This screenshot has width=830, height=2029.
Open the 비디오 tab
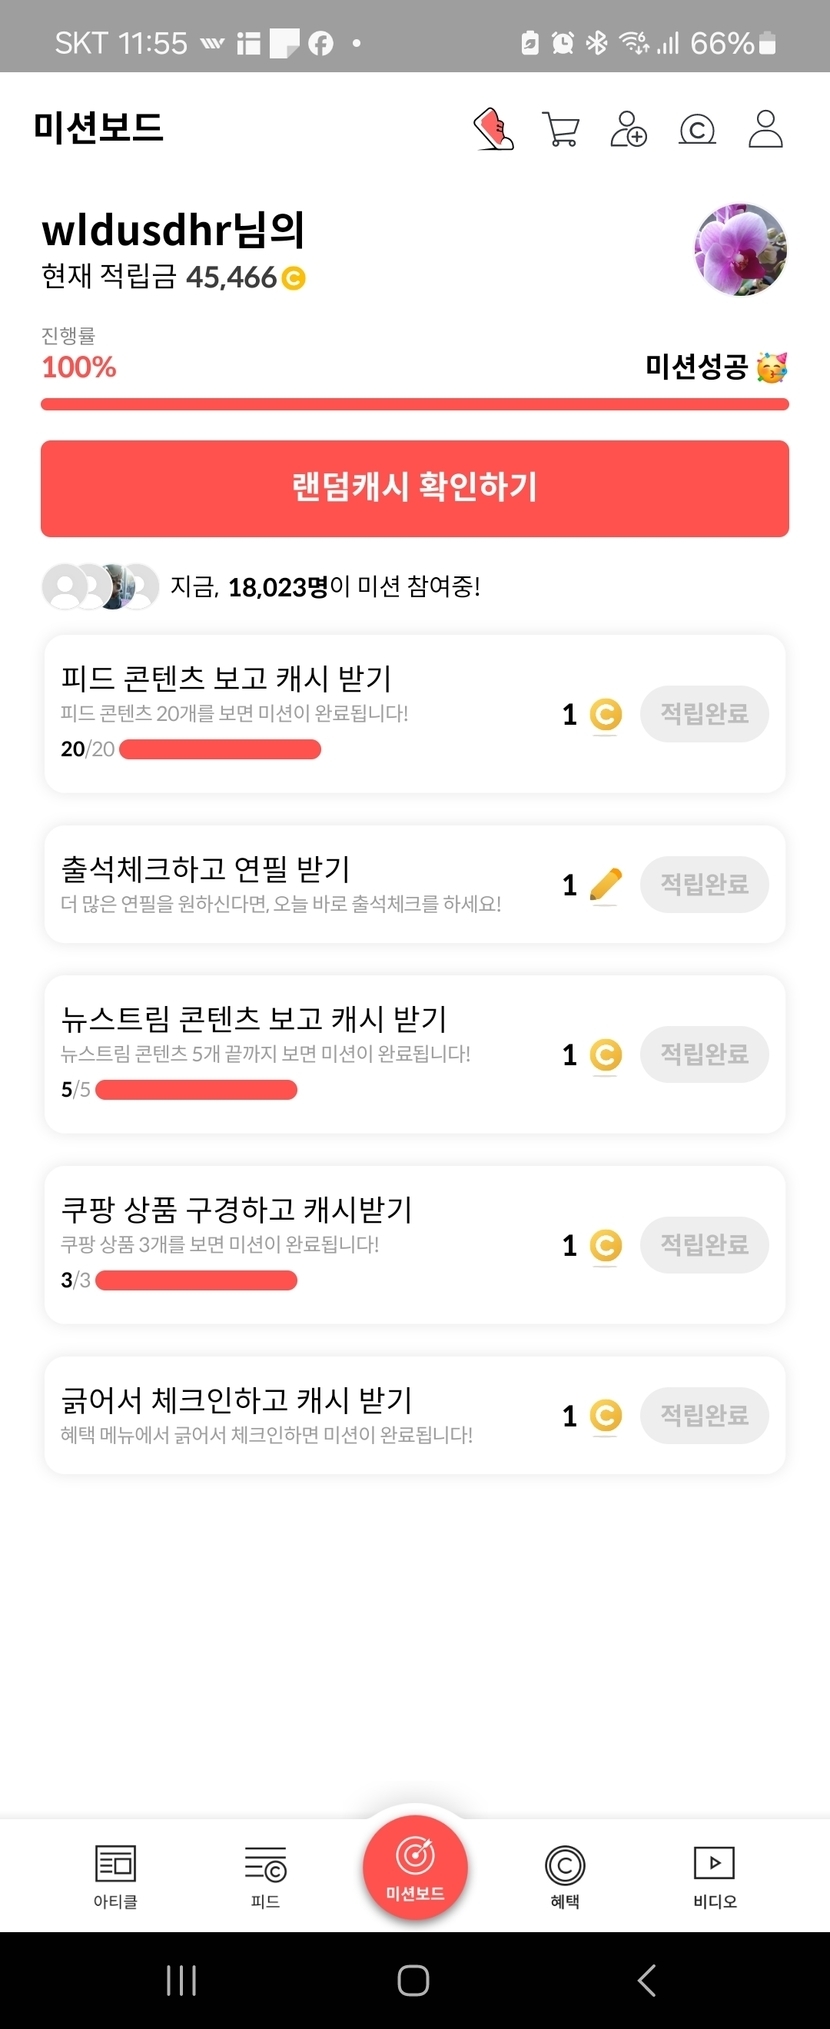coord(714,1875)
